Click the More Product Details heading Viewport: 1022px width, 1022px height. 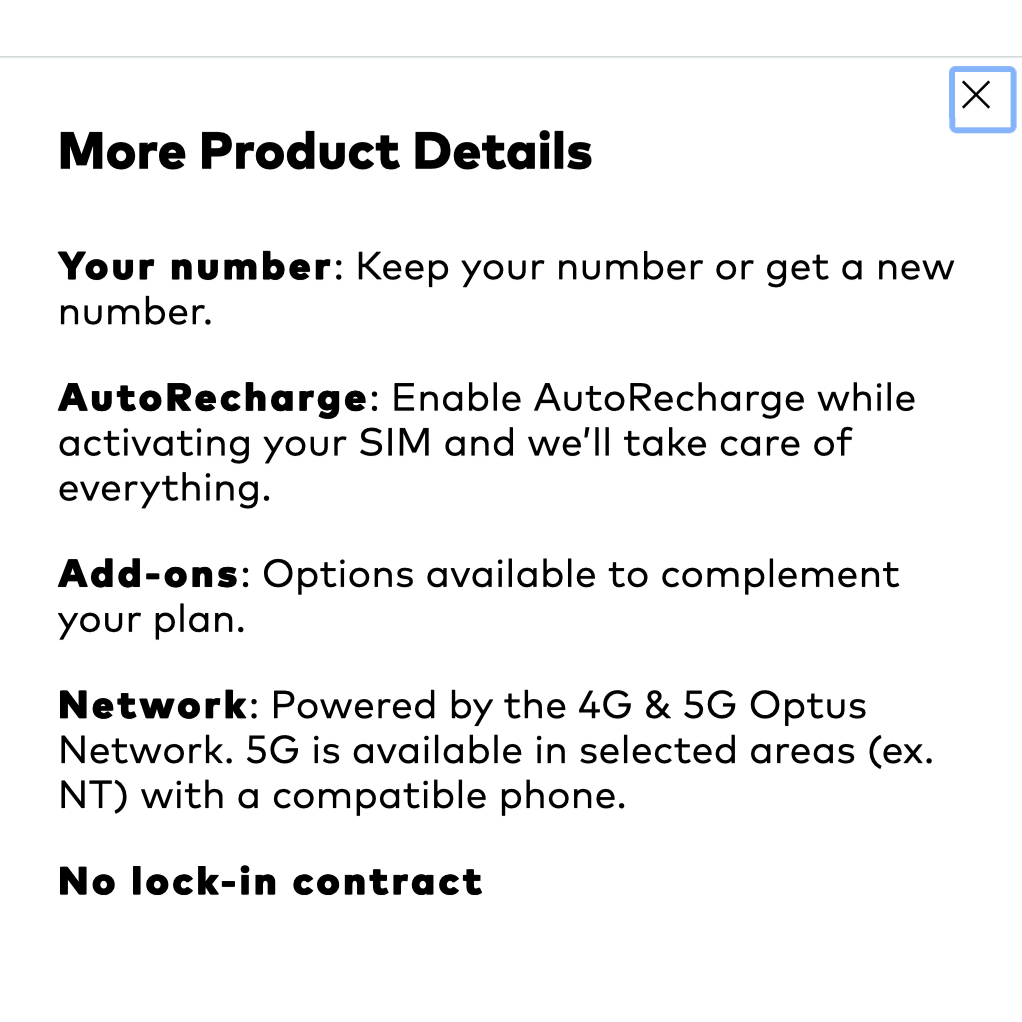click(325, 152)
